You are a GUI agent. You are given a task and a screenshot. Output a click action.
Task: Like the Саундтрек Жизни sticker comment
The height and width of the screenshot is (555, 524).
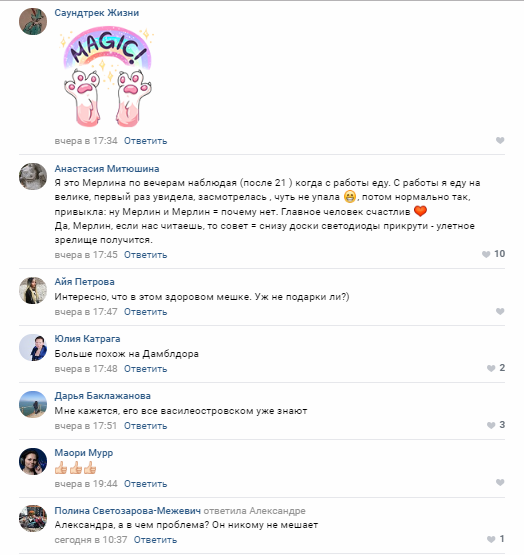pyautogui.click(x=500, y=141)
